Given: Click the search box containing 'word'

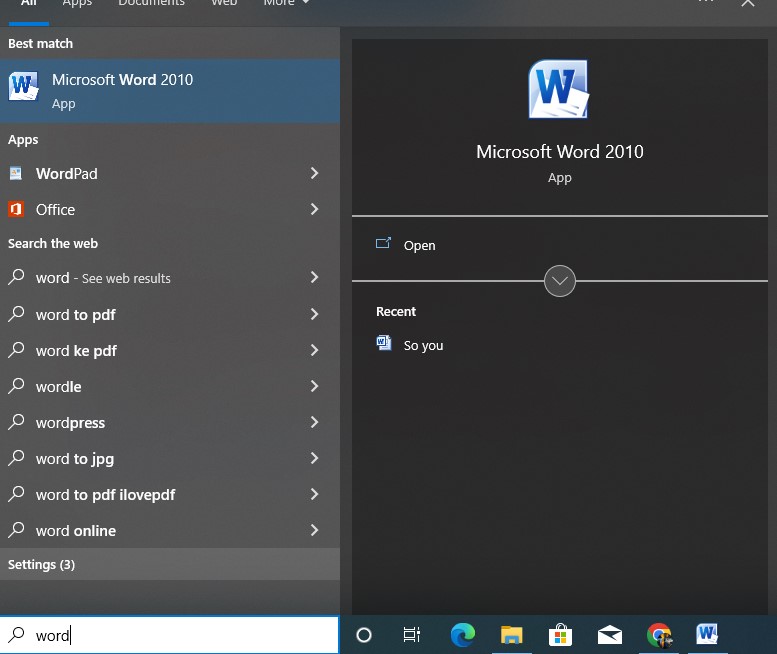Looking at the screenshot, I should point(169,635).
